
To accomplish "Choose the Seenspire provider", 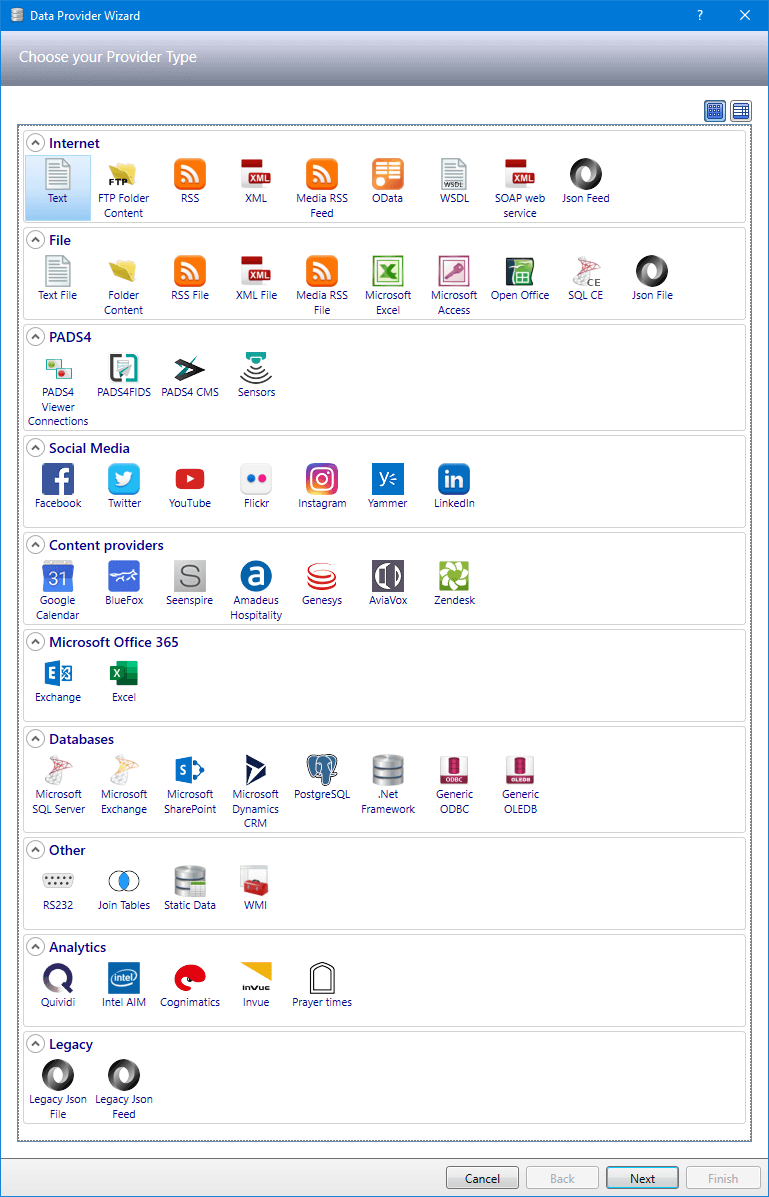I will click(x=189, y=584).
